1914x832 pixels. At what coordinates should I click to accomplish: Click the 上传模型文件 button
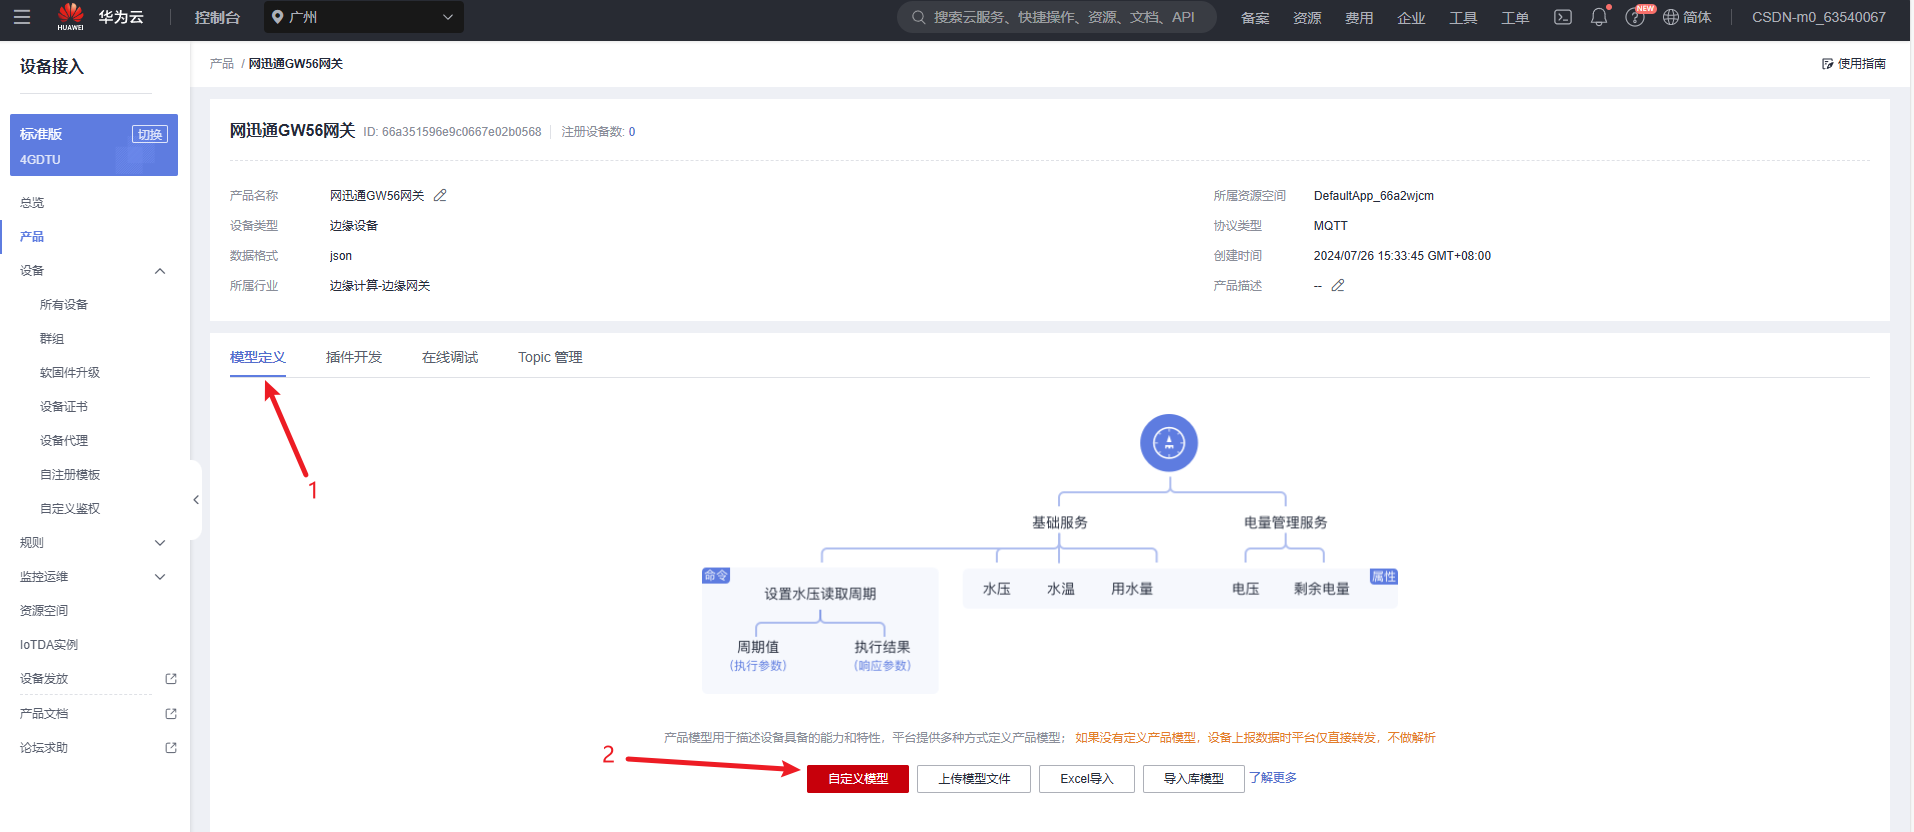coord(974,779)
